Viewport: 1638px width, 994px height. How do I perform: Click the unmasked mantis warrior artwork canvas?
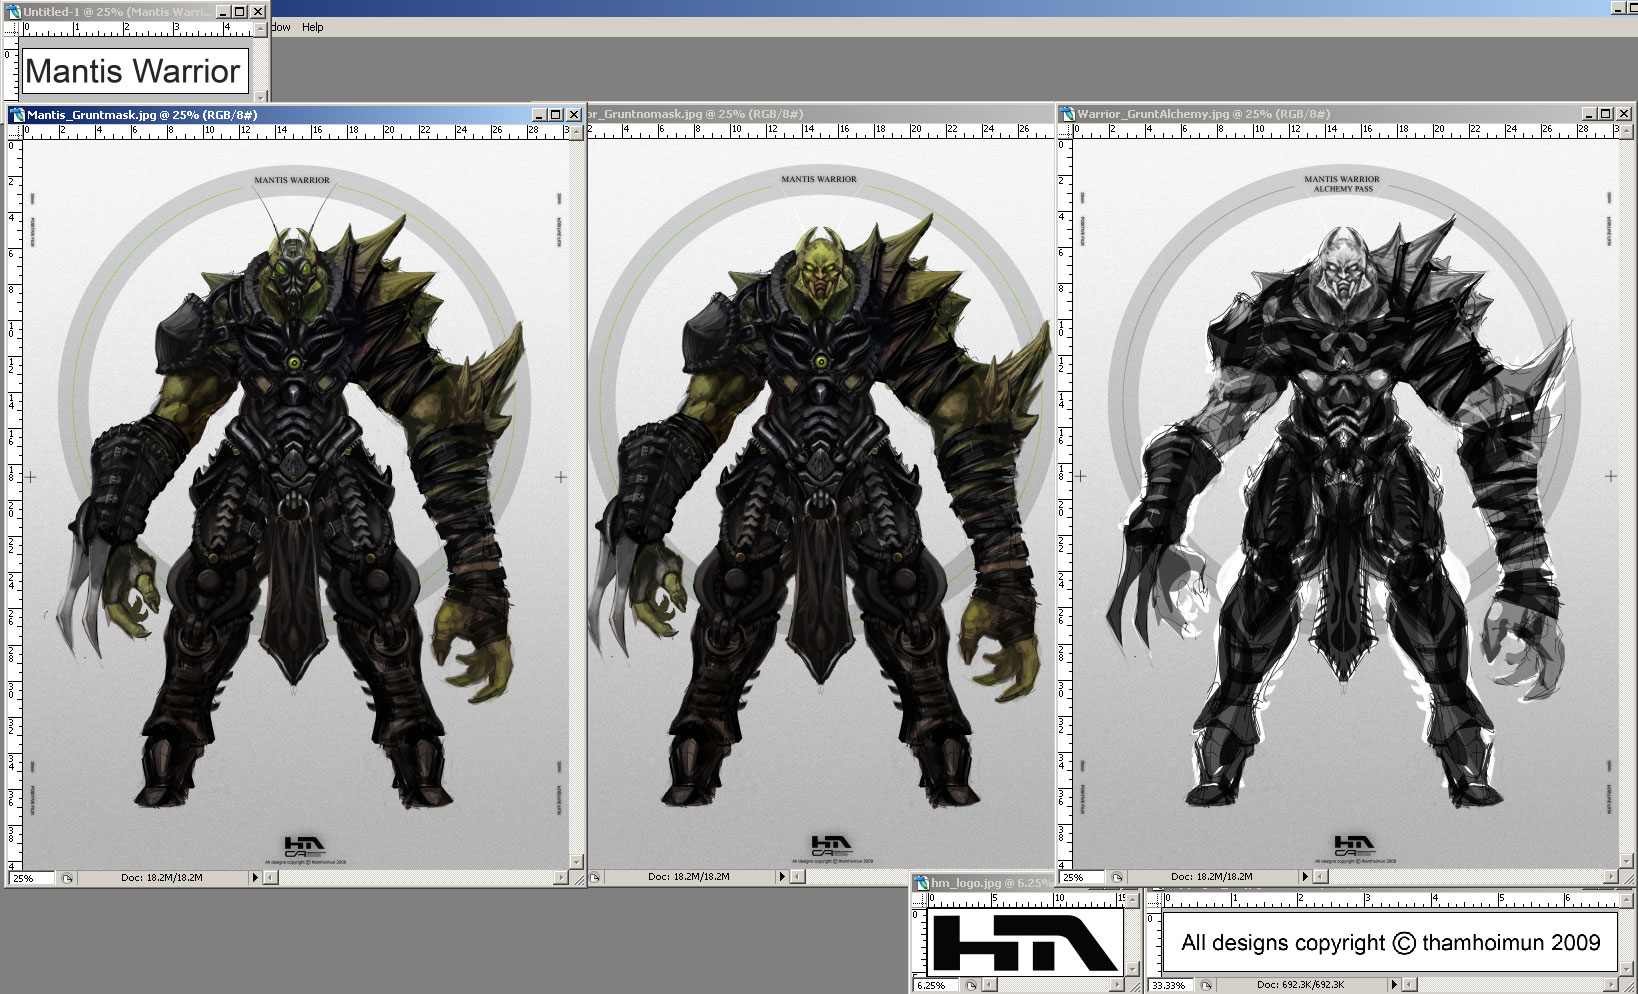coord(821,504)
